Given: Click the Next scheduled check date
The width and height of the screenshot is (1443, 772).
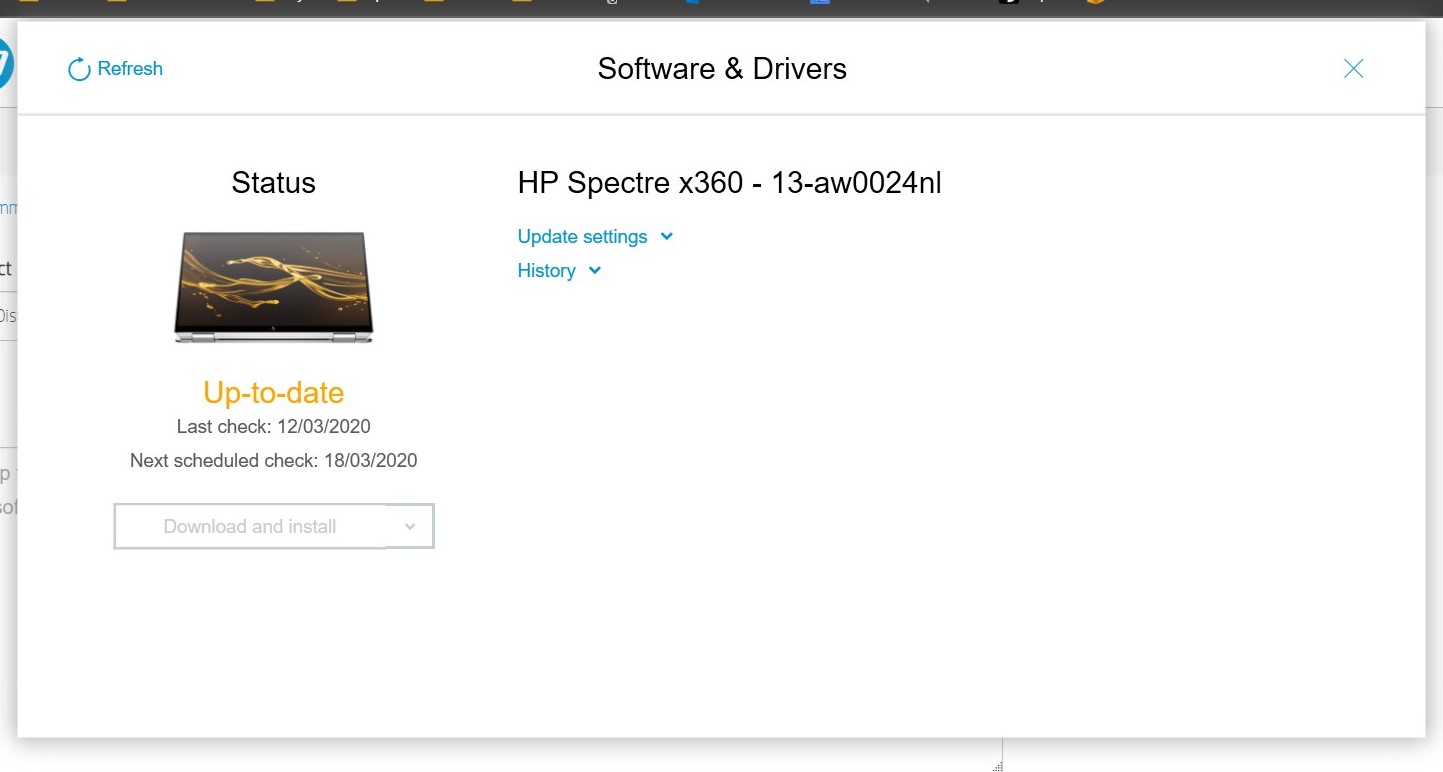Looking at the screenshot, I should point(273,460).
